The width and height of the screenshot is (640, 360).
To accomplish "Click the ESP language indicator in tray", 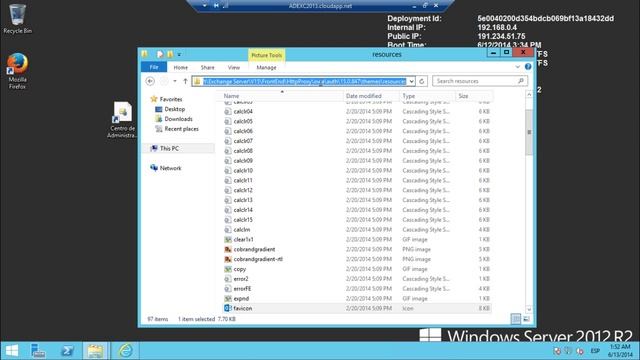I will tap(595, 351).
